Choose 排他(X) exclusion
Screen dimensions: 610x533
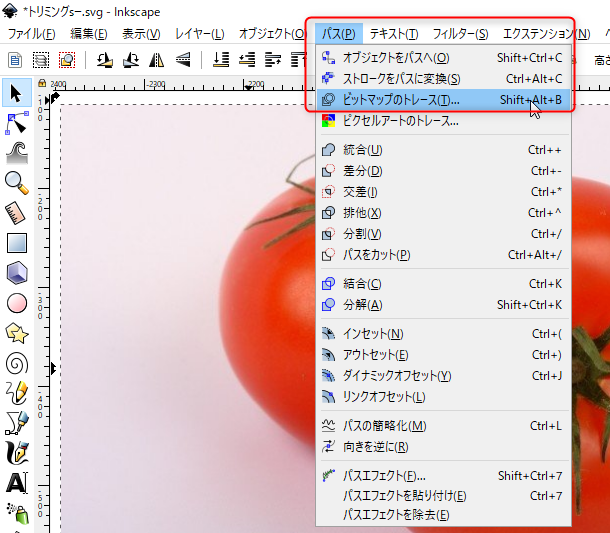443,213
